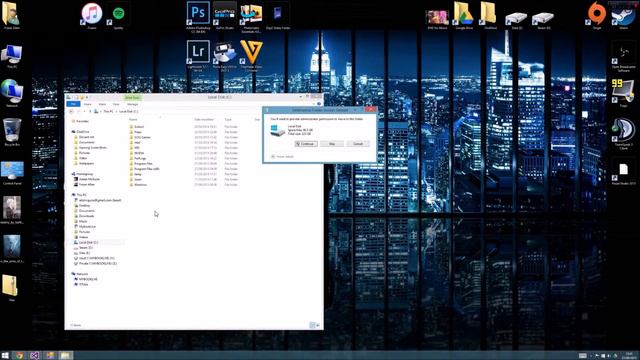This screenshot has width=640, height=360.
Task: Open Google Chrome from the taskbar
Action: pyautogui.click(x=19, y=355)
